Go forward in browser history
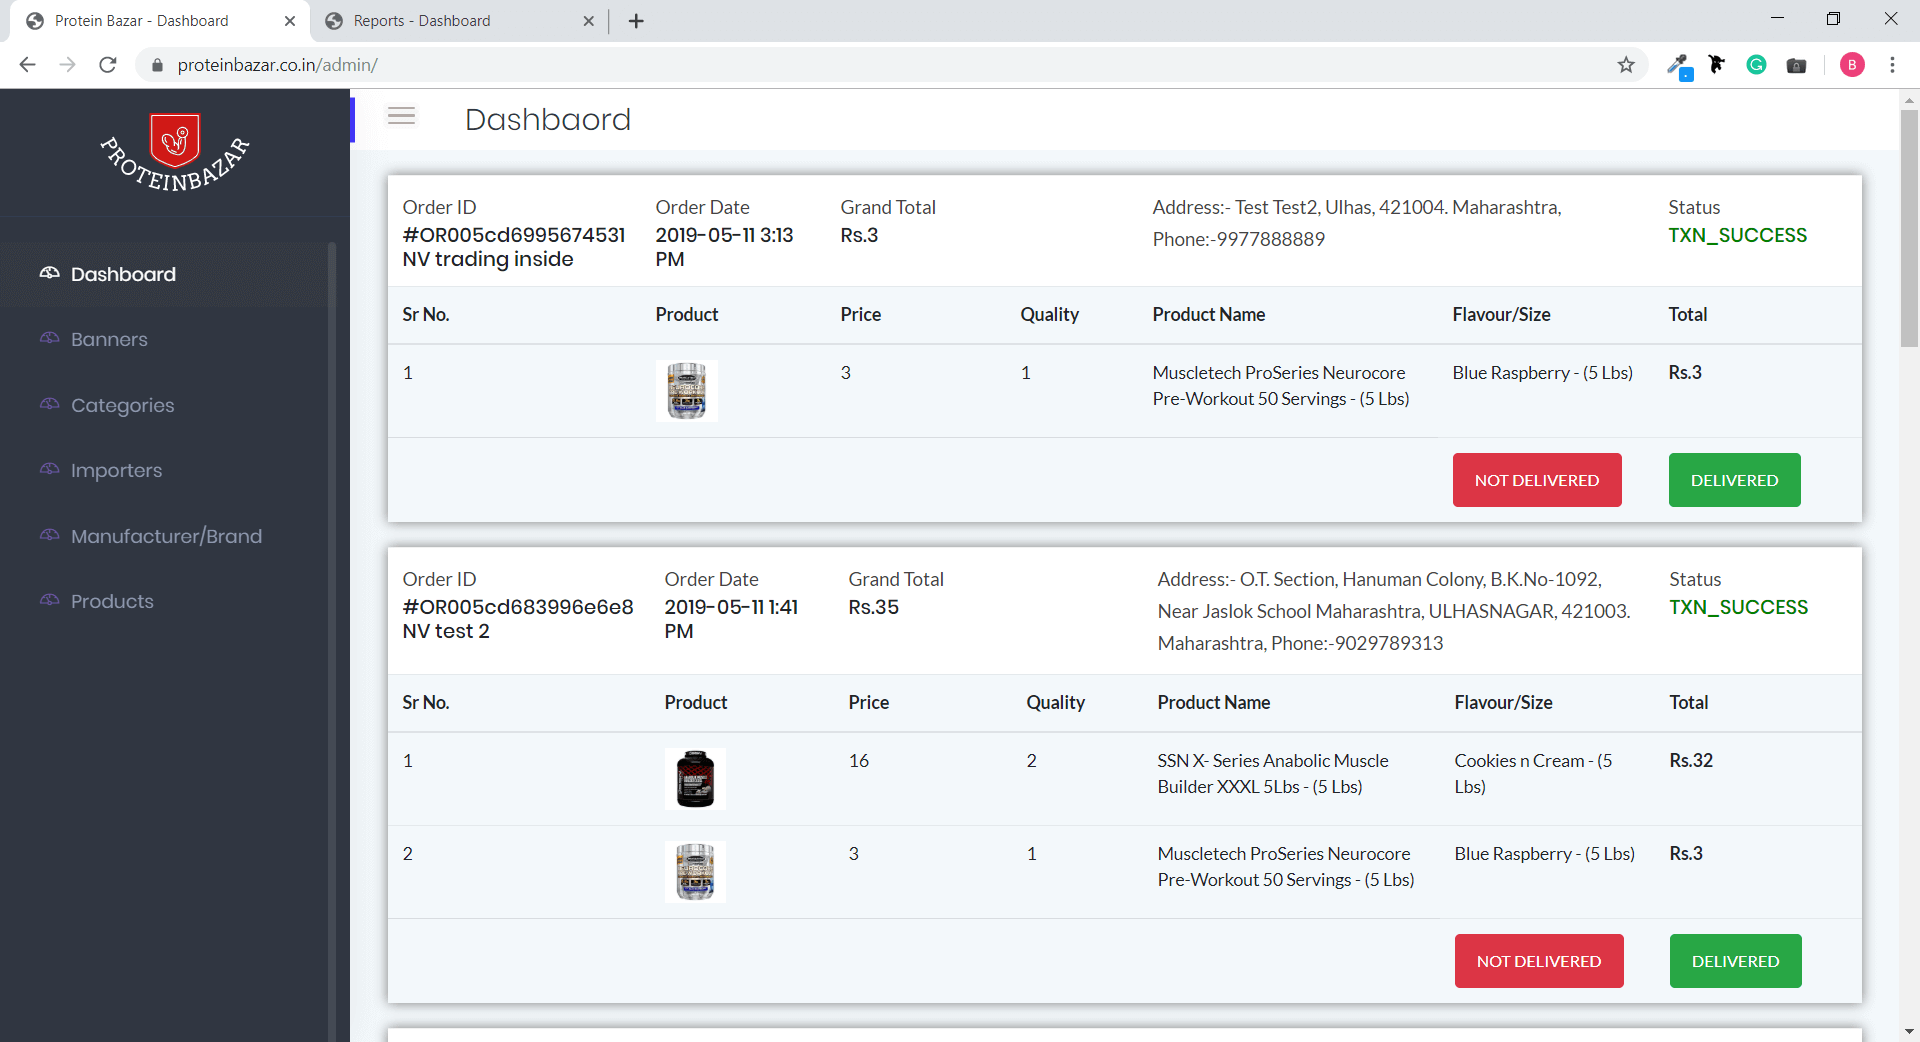The image size is (1920, 1042). pos(67,65)
